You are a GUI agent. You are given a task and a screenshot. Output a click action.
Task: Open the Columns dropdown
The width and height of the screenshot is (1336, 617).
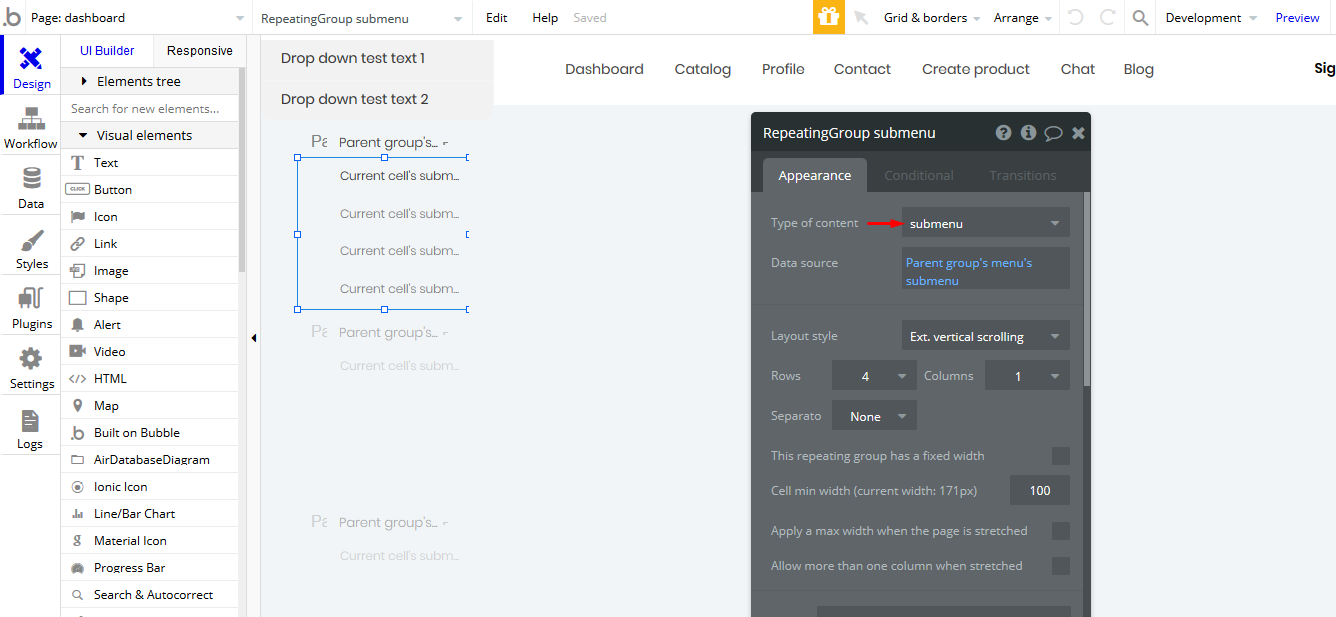click(1027, 376)
